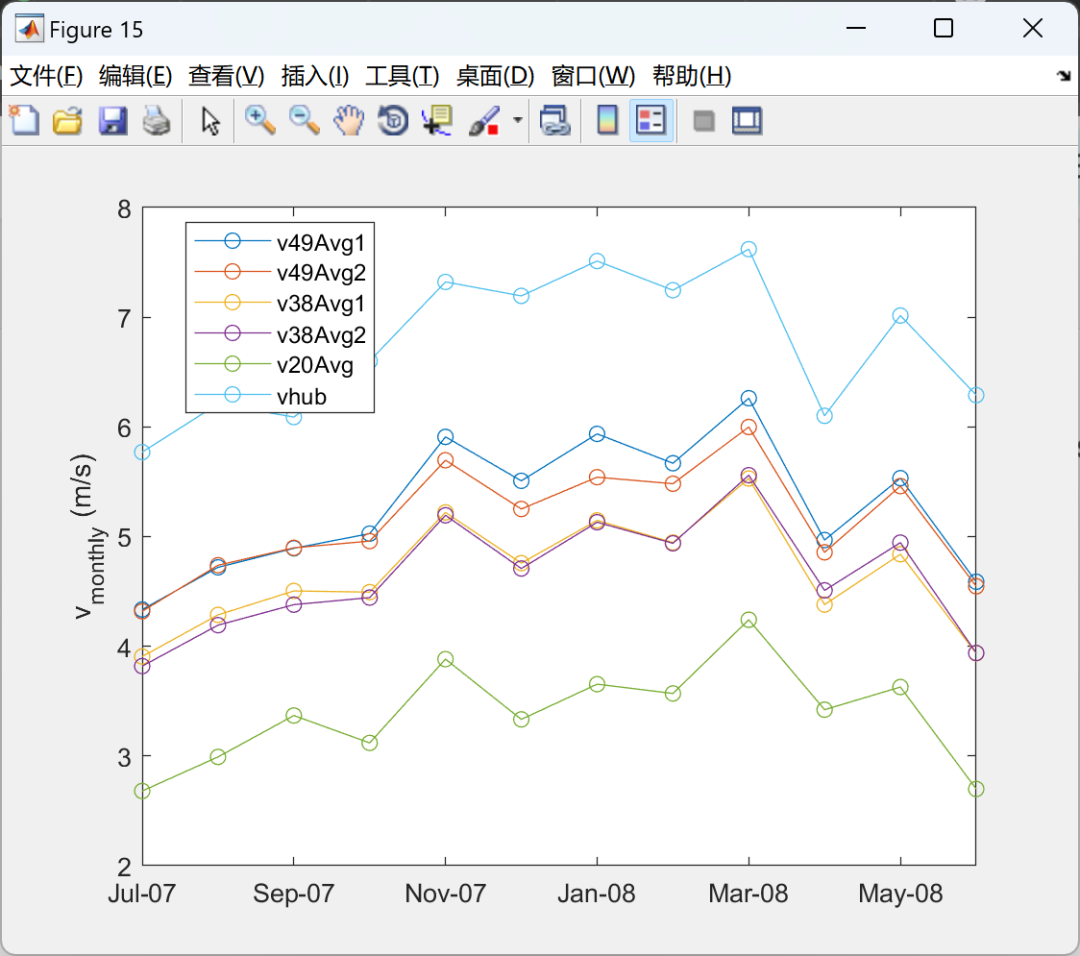Minimize the Figure 15 window

pos(855,28)
